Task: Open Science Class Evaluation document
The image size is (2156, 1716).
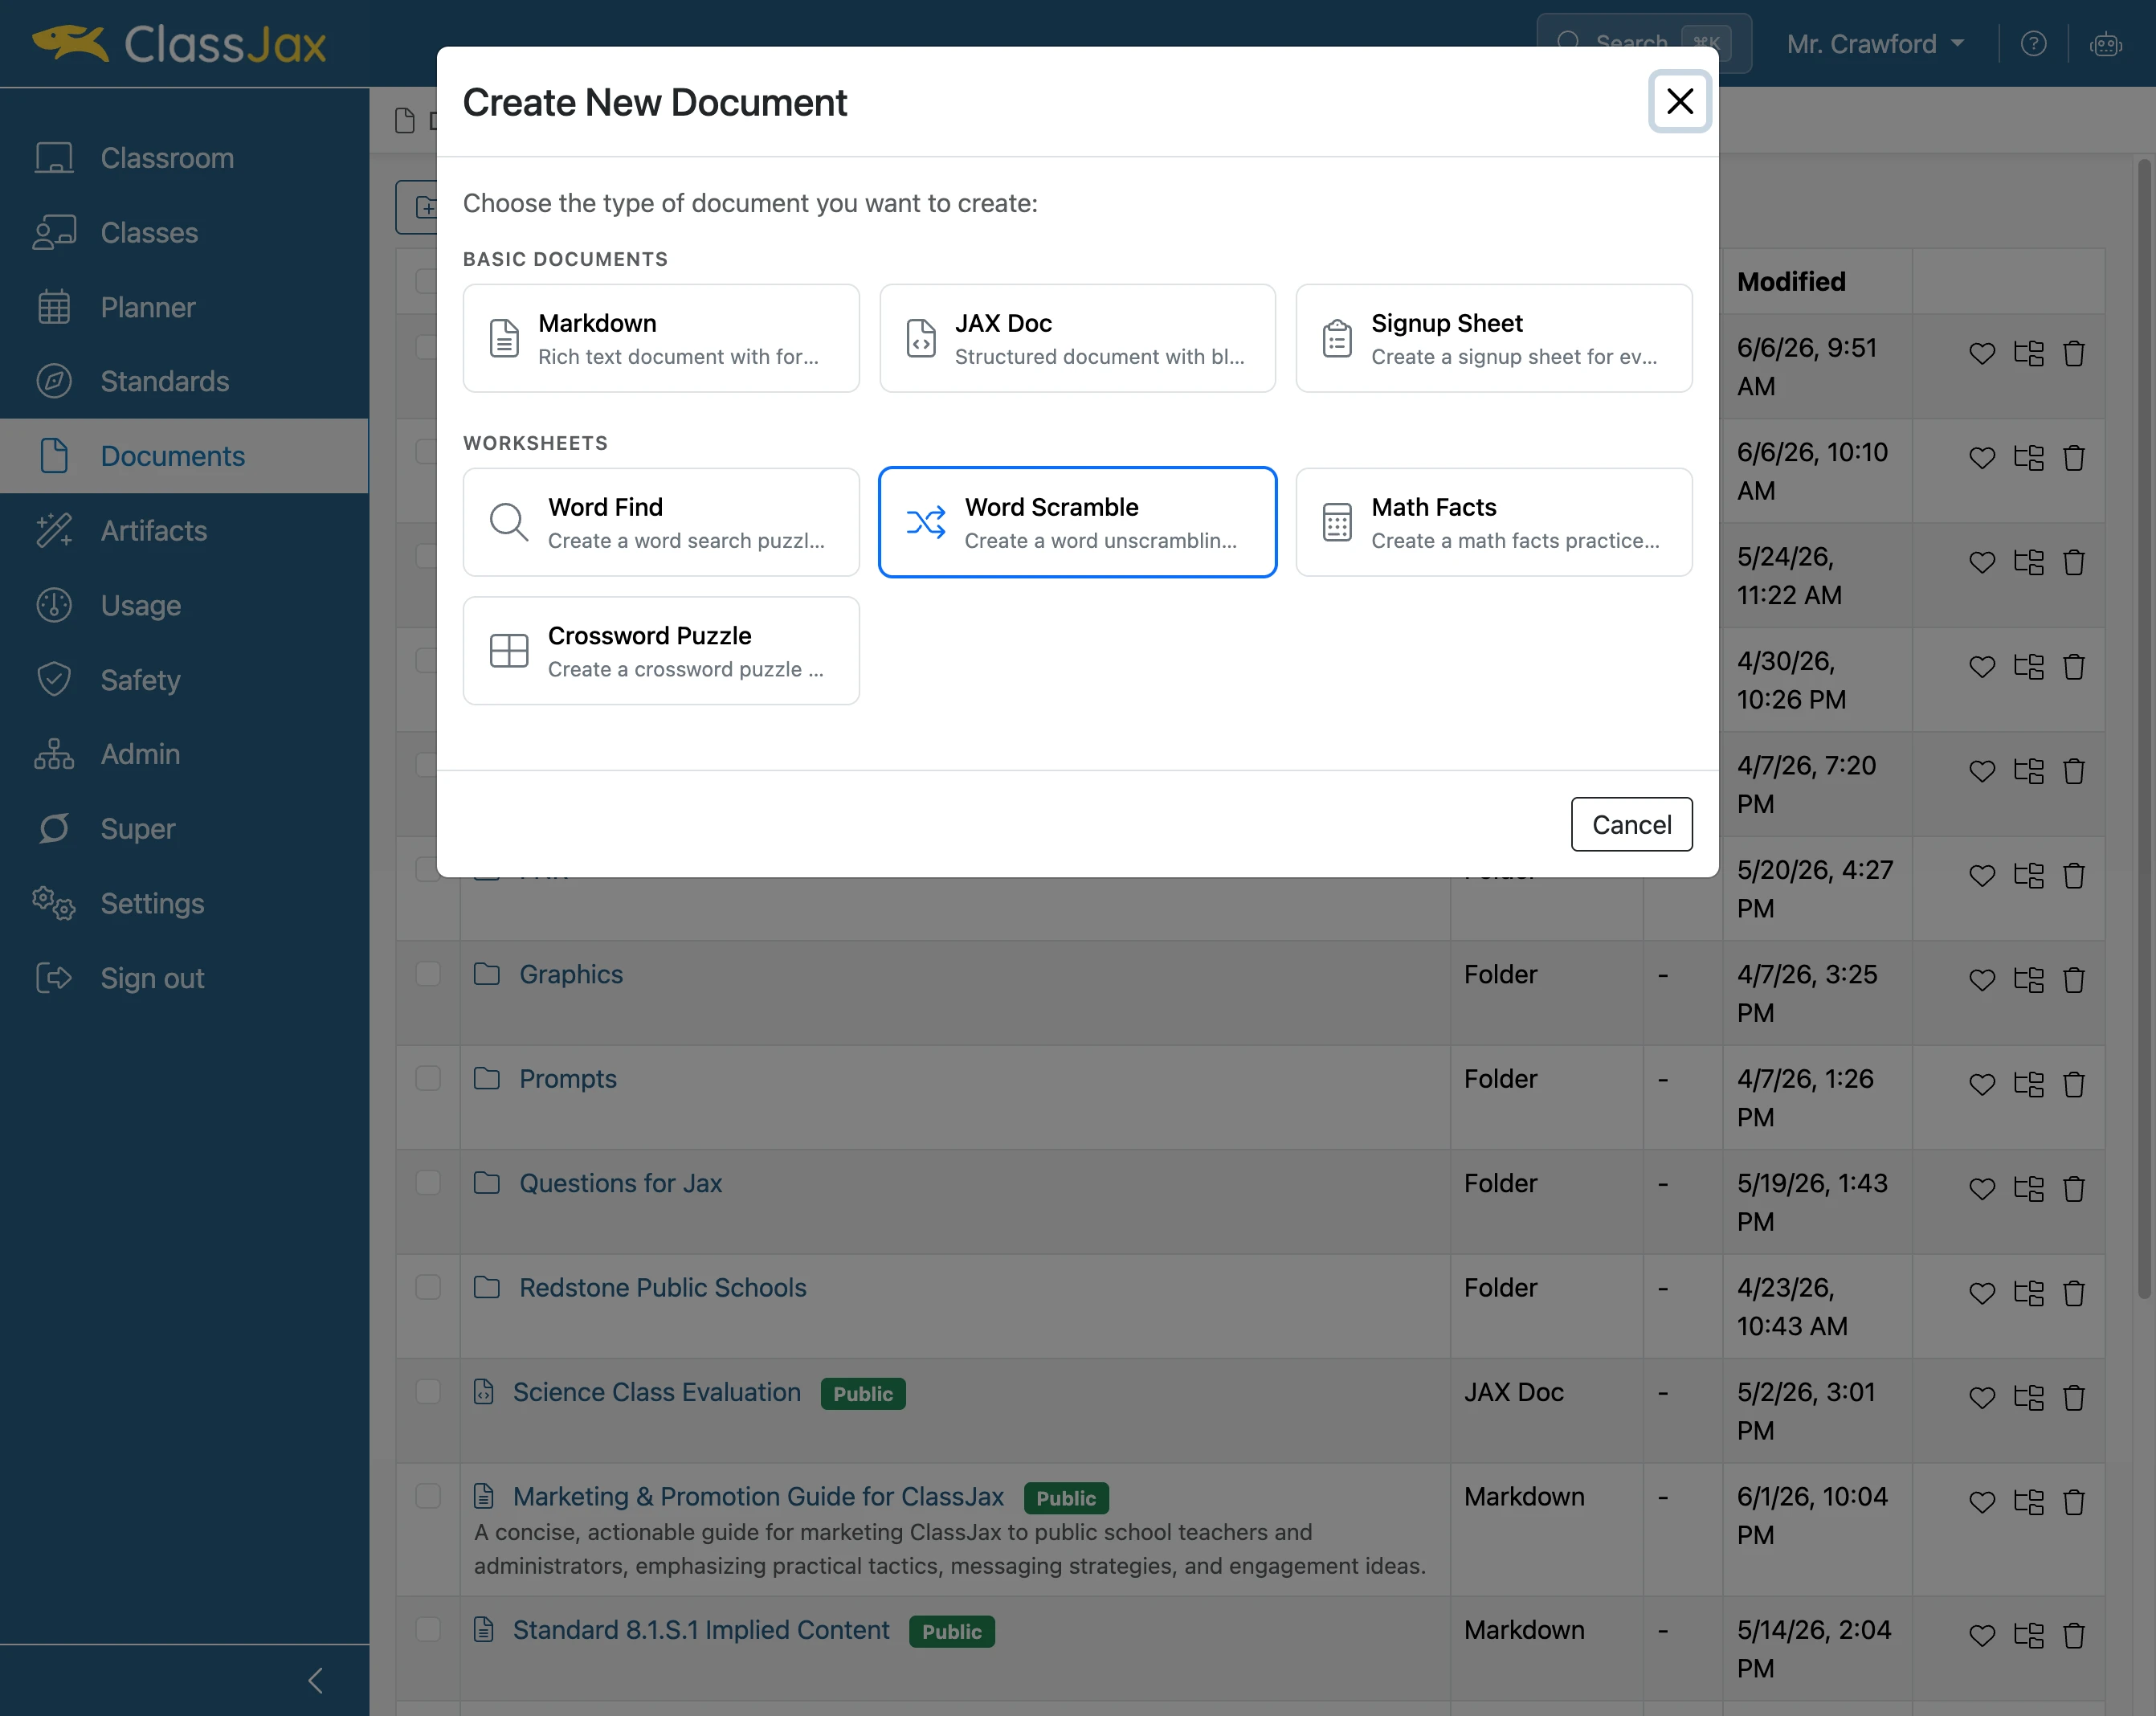Action: click(x=657, y=1392)
